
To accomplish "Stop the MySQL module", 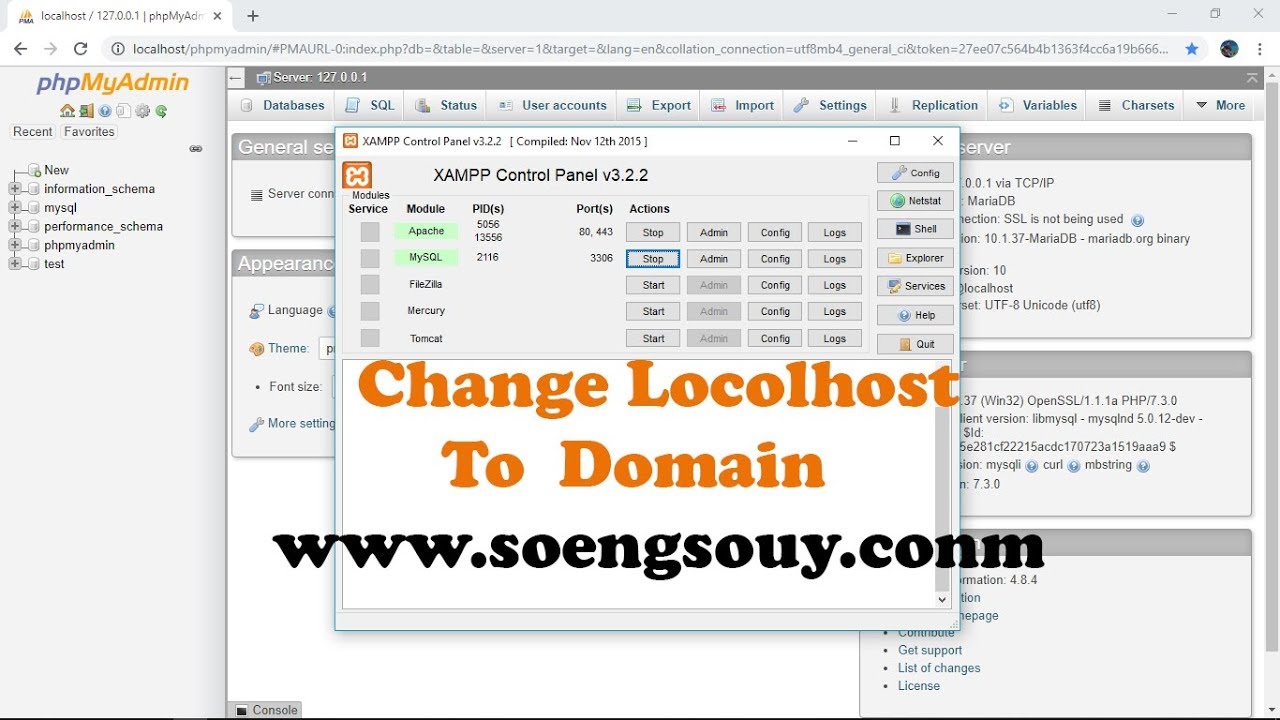I will 653,259.
